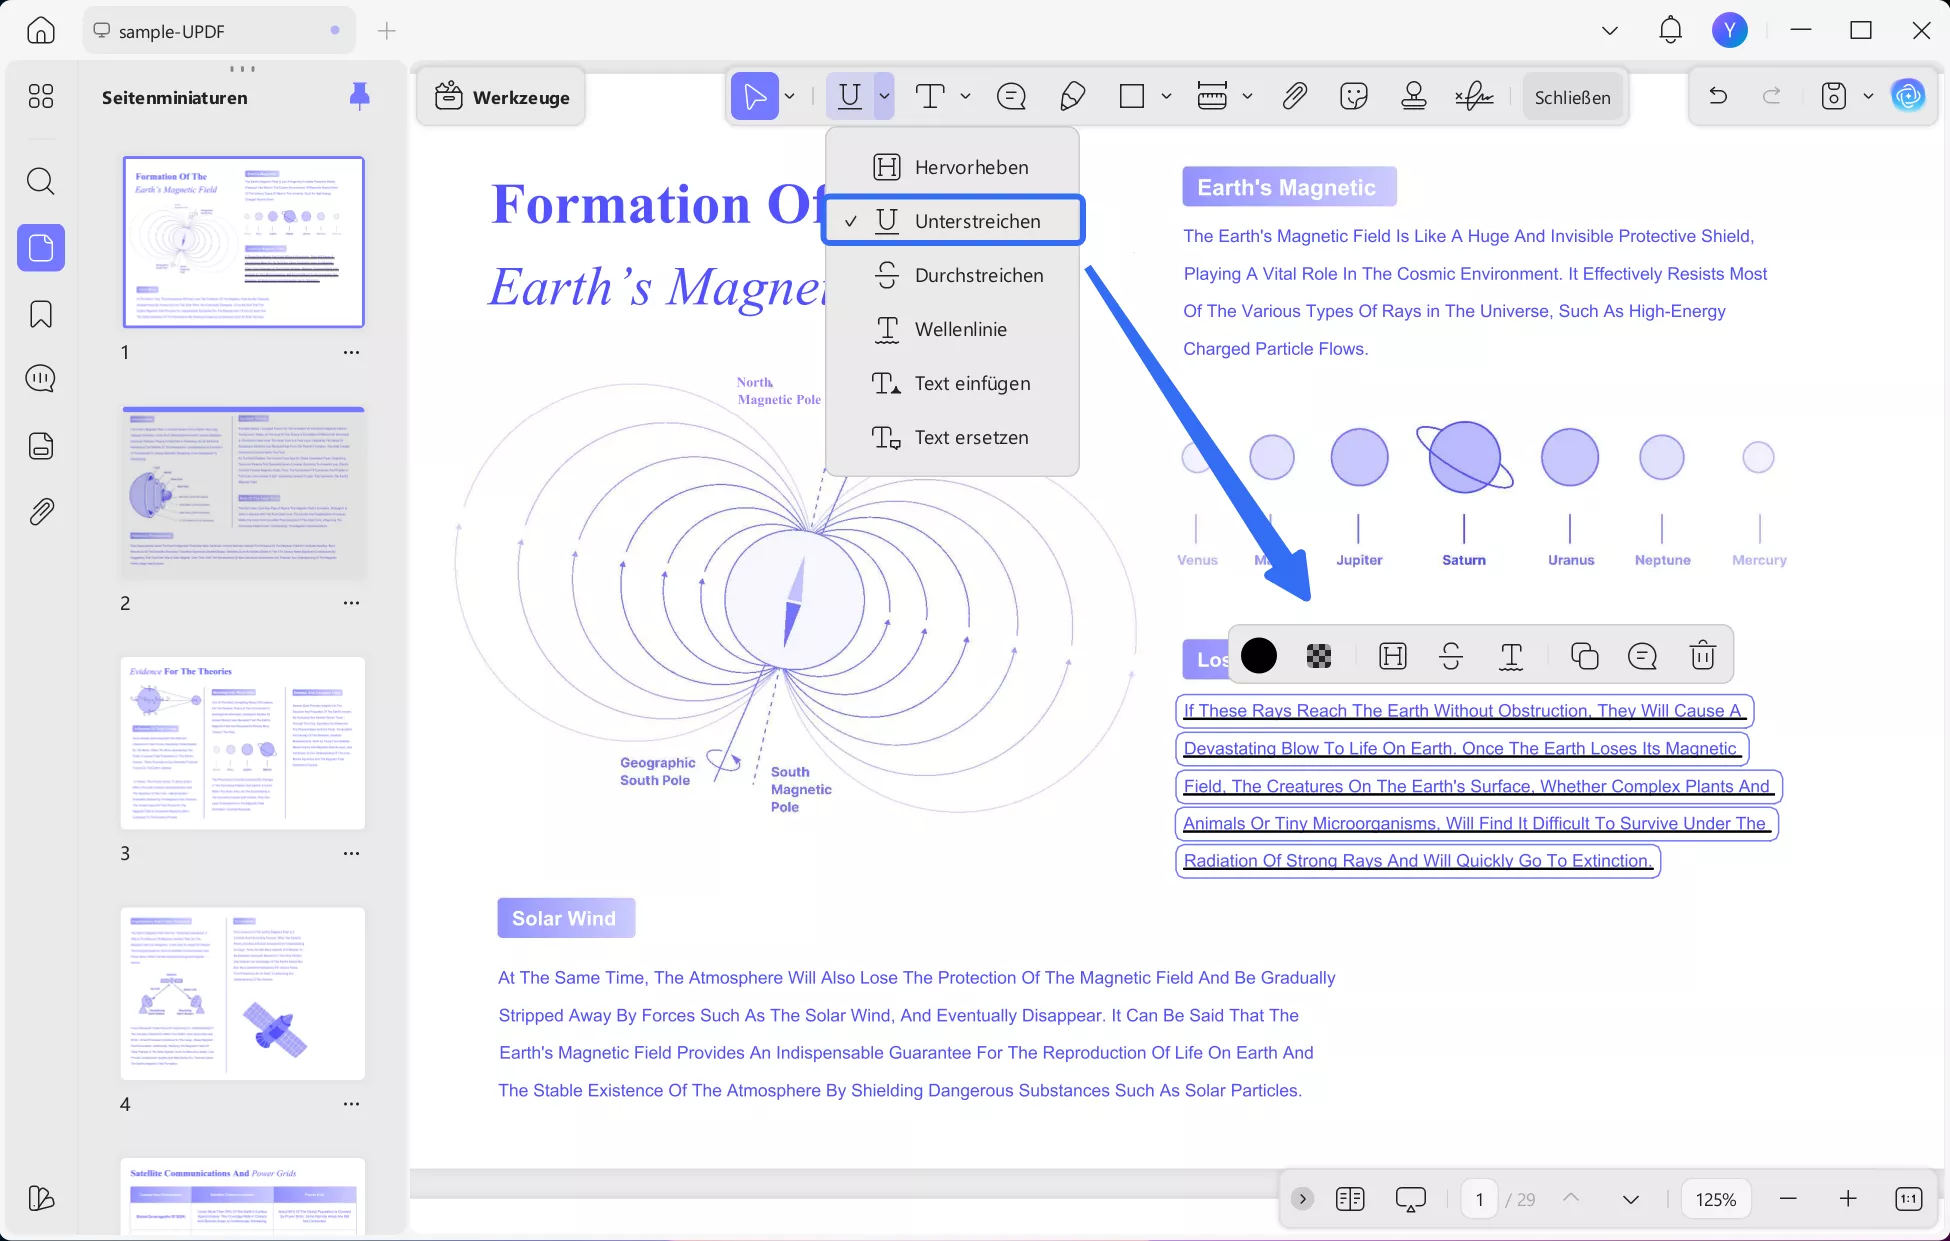This screenshot has width=1950, height=1241.
Task: Expand the rectangle shape dropdown arrow
Action: point(1166,97)
